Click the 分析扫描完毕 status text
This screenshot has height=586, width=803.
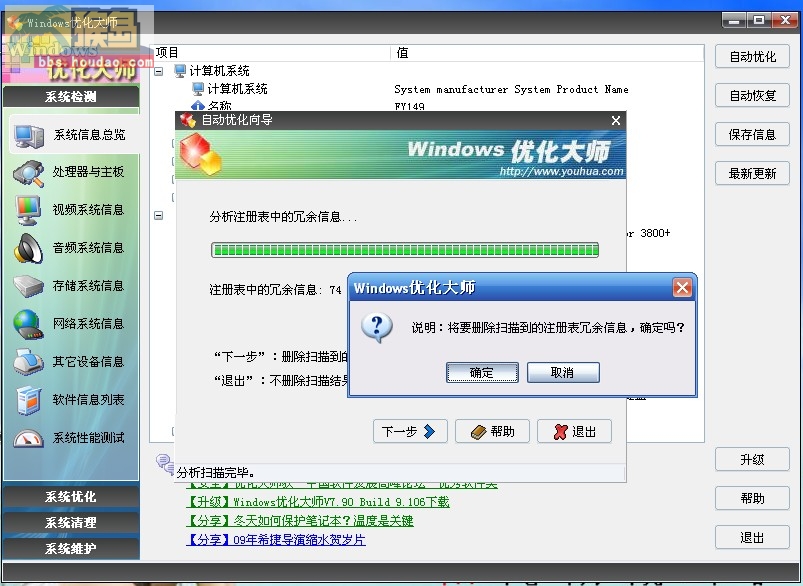pyautogui.click(x=216, y=472)
